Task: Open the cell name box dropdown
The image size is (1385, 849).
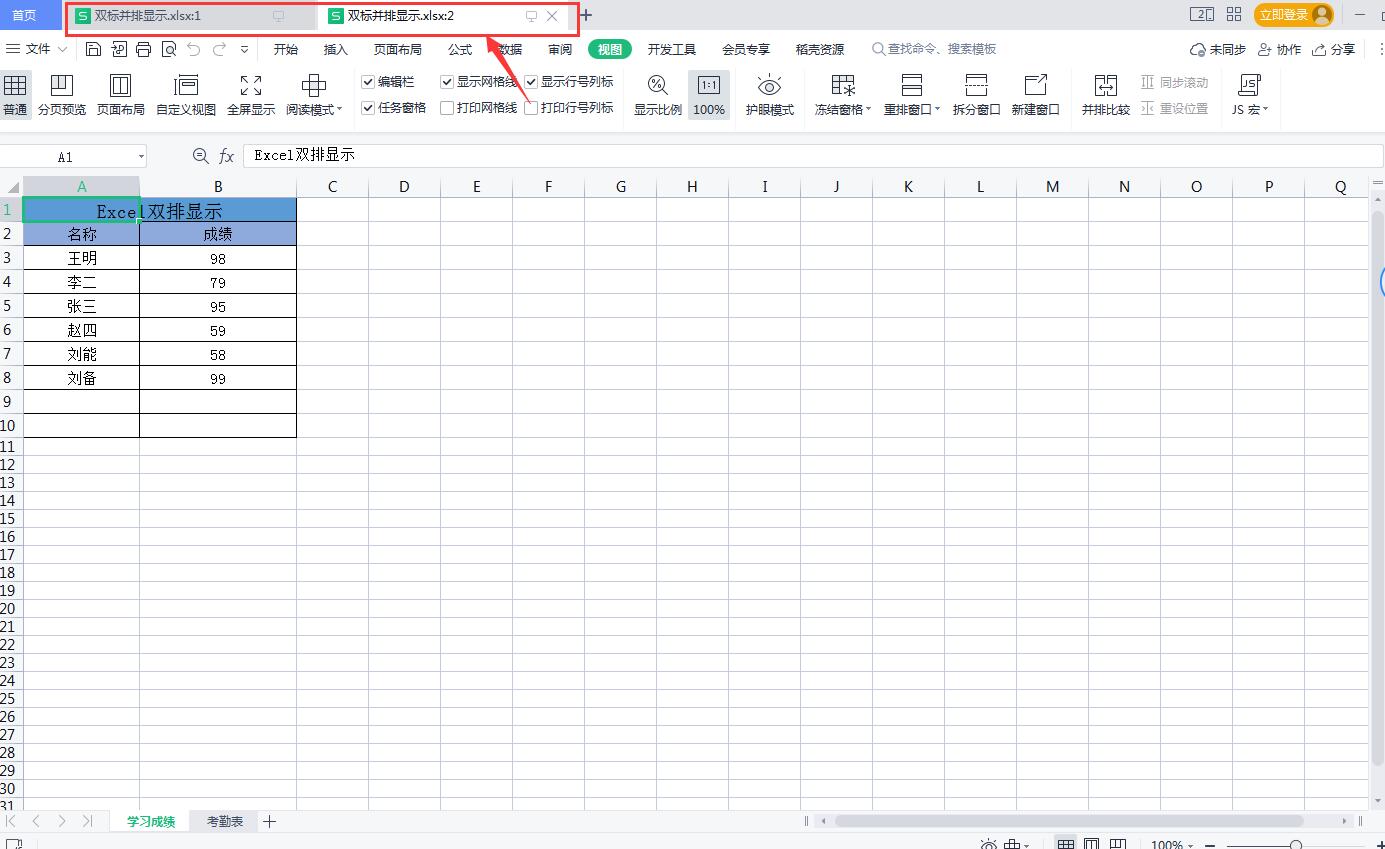Action: pyautogui.click(x=141, y=157)
